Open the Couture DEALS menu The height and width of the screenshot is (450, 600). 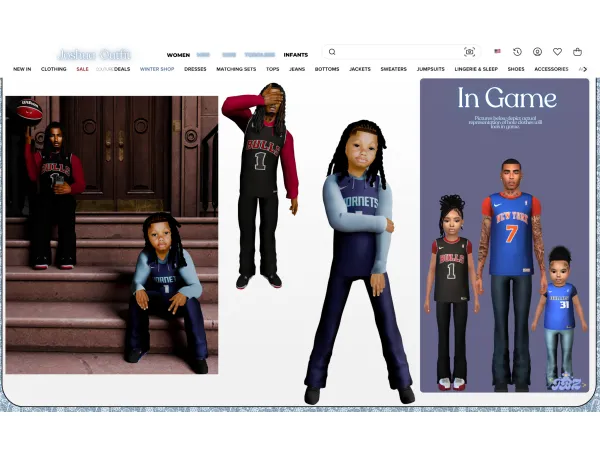click(113, 69)
